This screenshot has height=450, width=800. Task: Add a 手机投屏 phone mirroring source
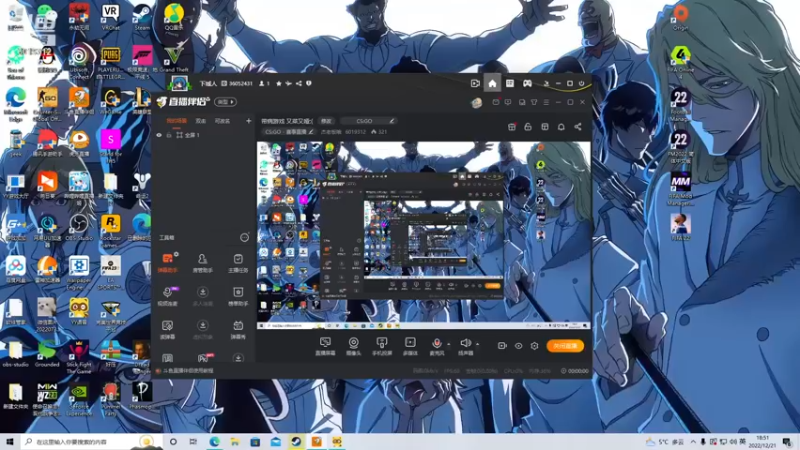[x=382, y=346]
